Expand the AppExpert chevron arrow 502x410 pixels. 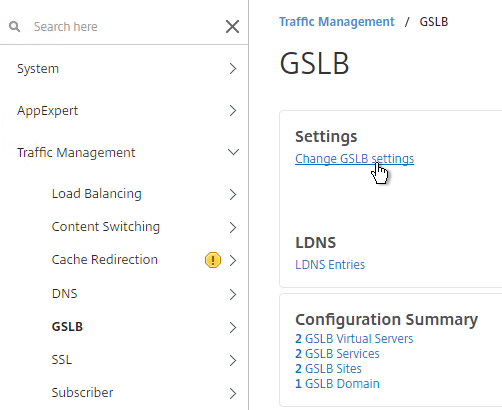click(233, 111)
